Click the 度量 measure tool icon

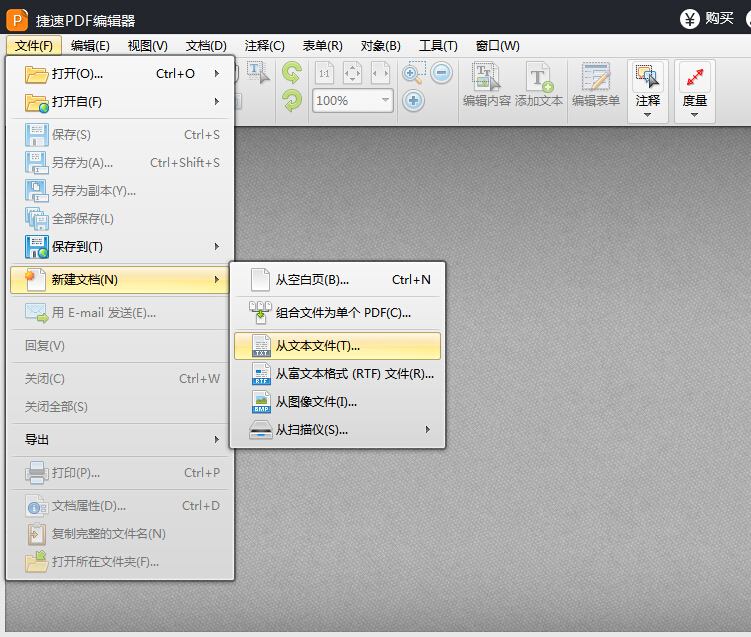tap(694, 77)
